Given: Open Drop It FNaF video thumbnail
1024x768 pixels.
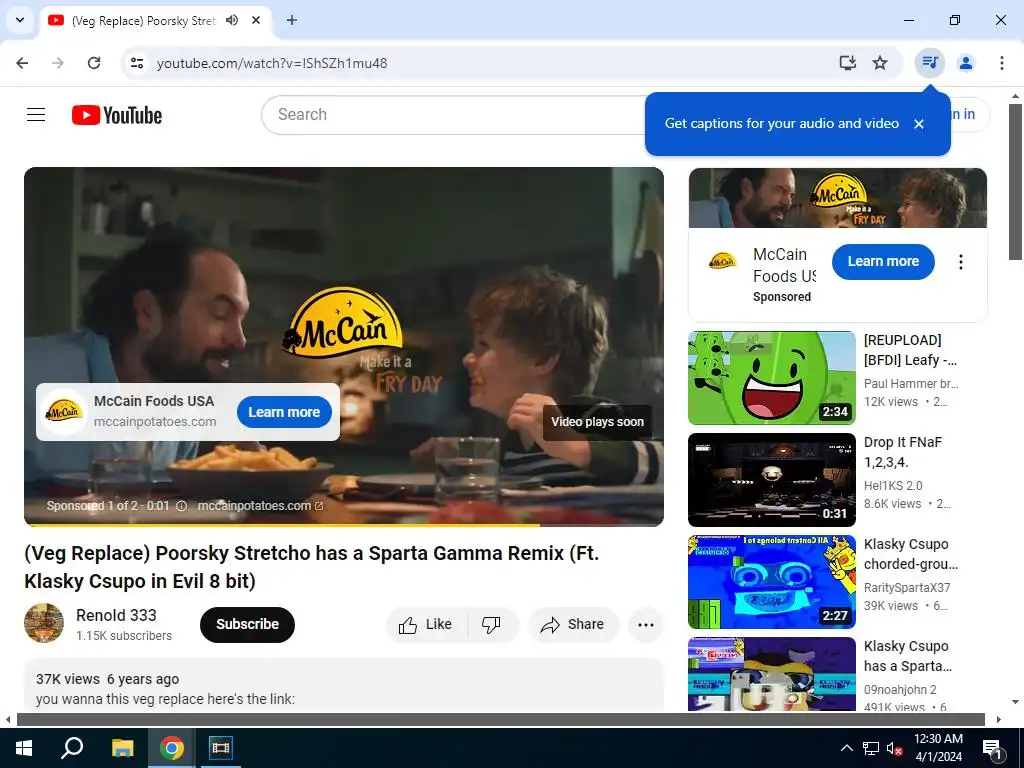Looking at the screenshot, I should click(772, 480).
